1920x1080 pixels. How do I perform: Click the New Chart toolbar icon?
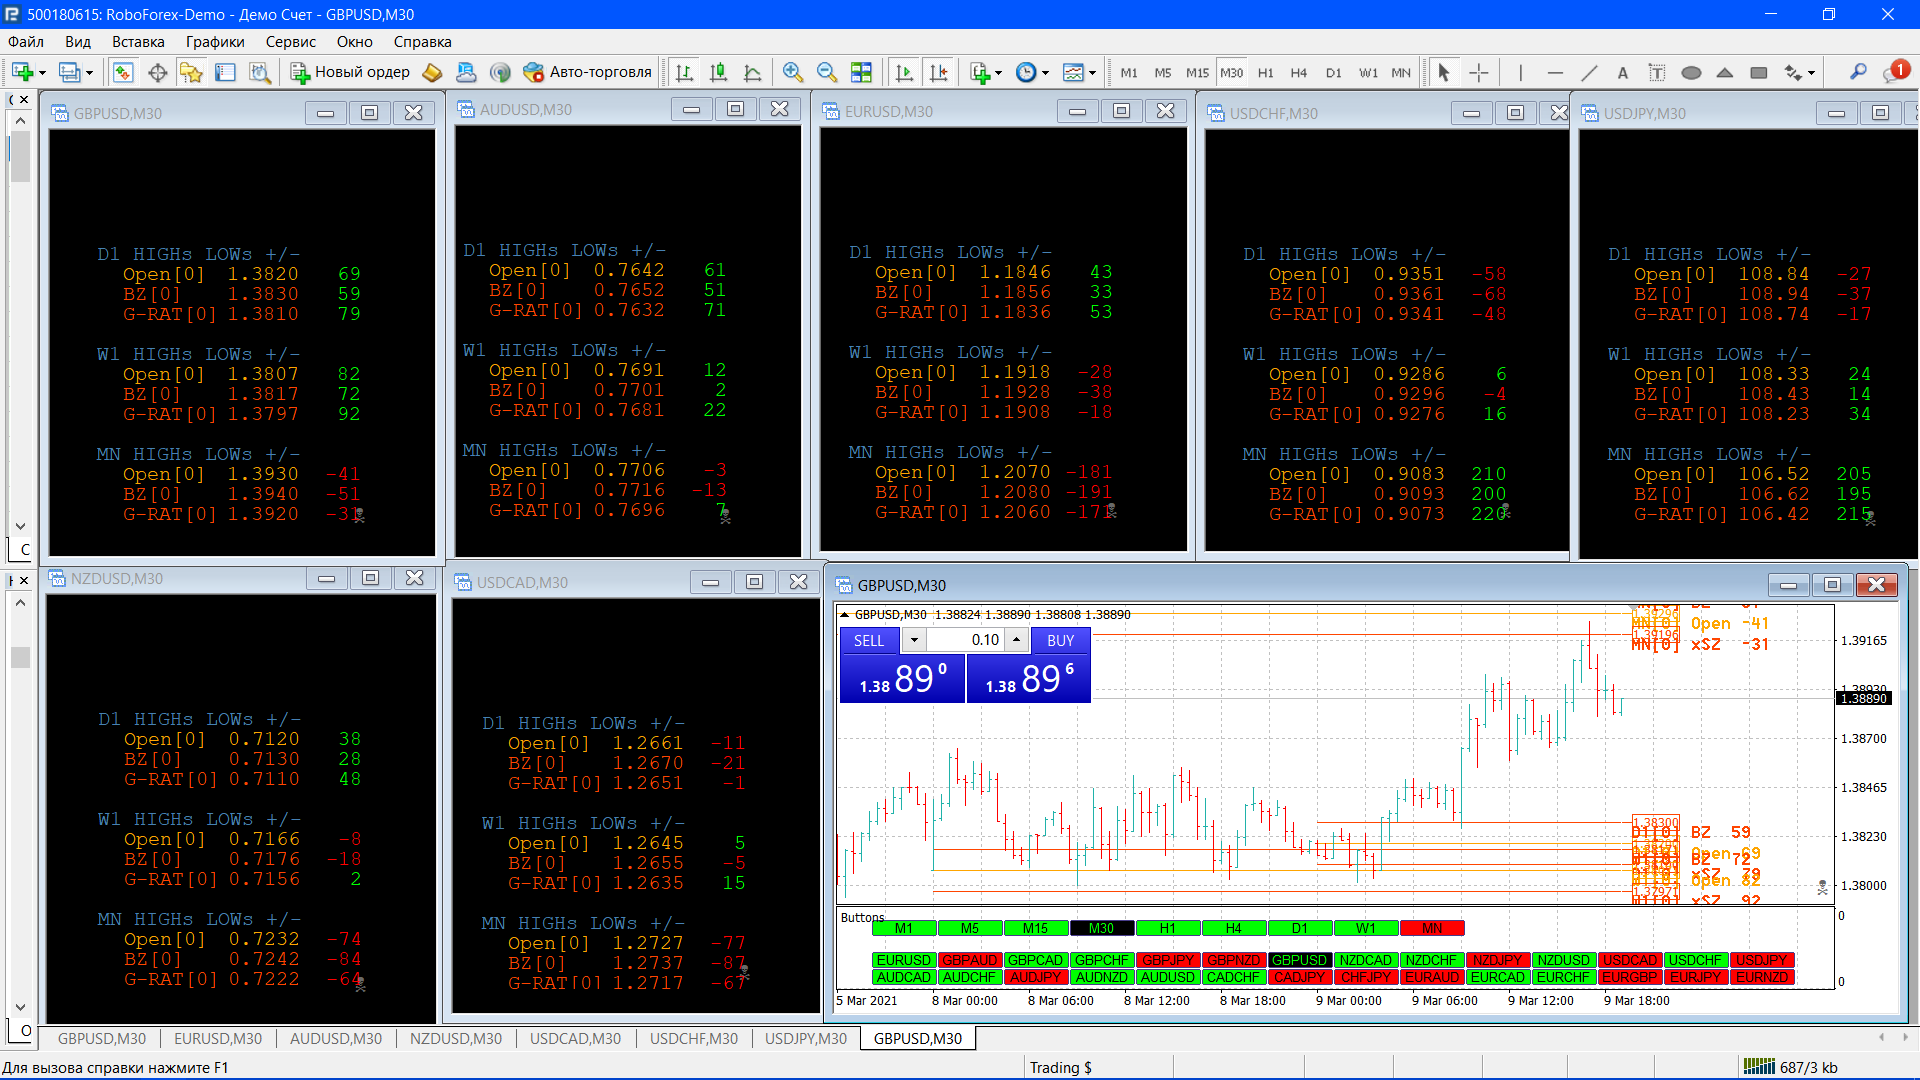[x=22, y=72]
